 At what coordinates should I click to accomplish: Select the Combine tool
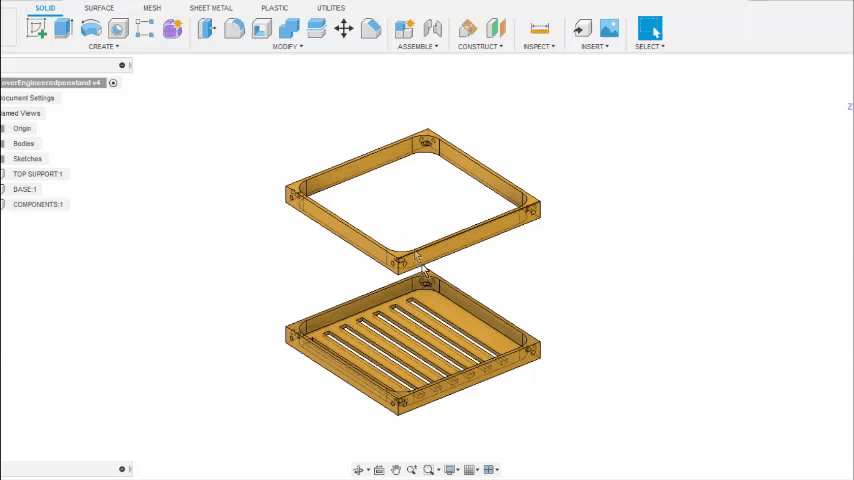click(x=289, y=28)
